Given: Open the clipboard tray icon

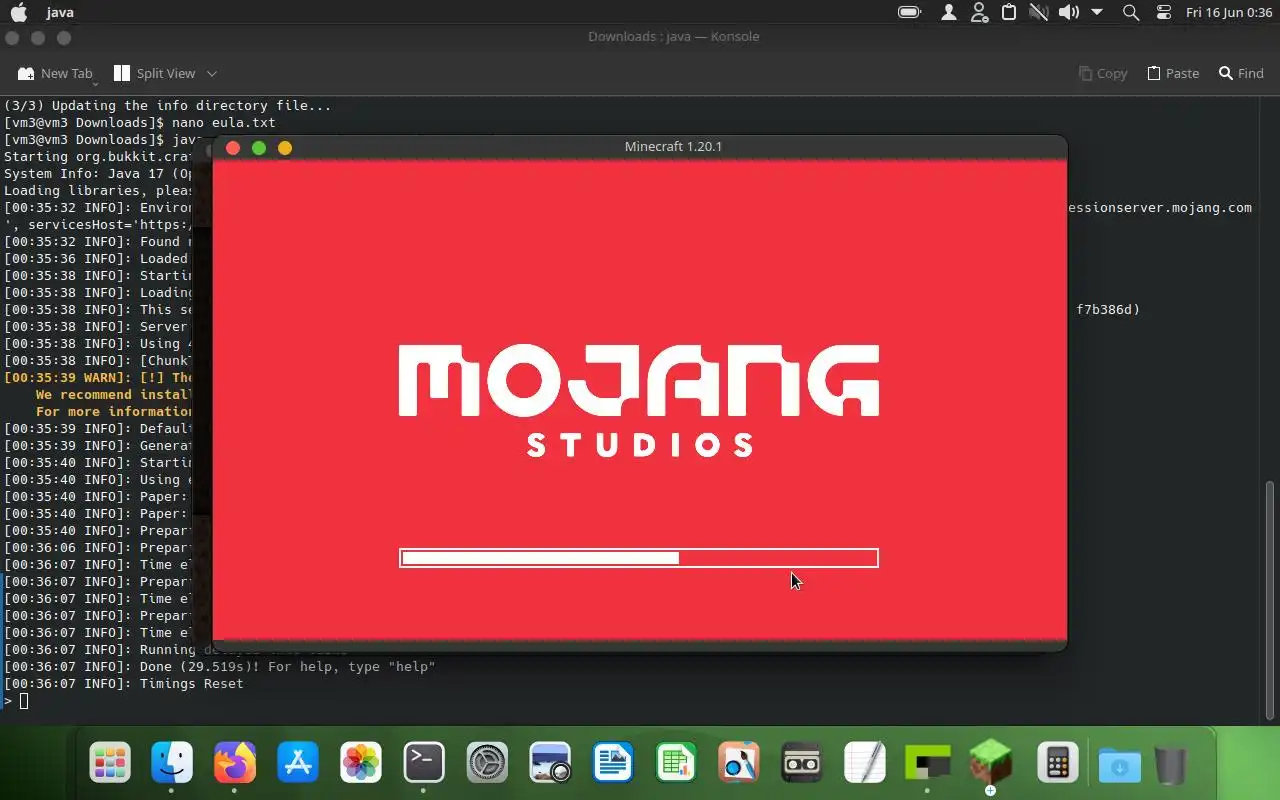Looking at the screenshot, I should coord(1009,12).
